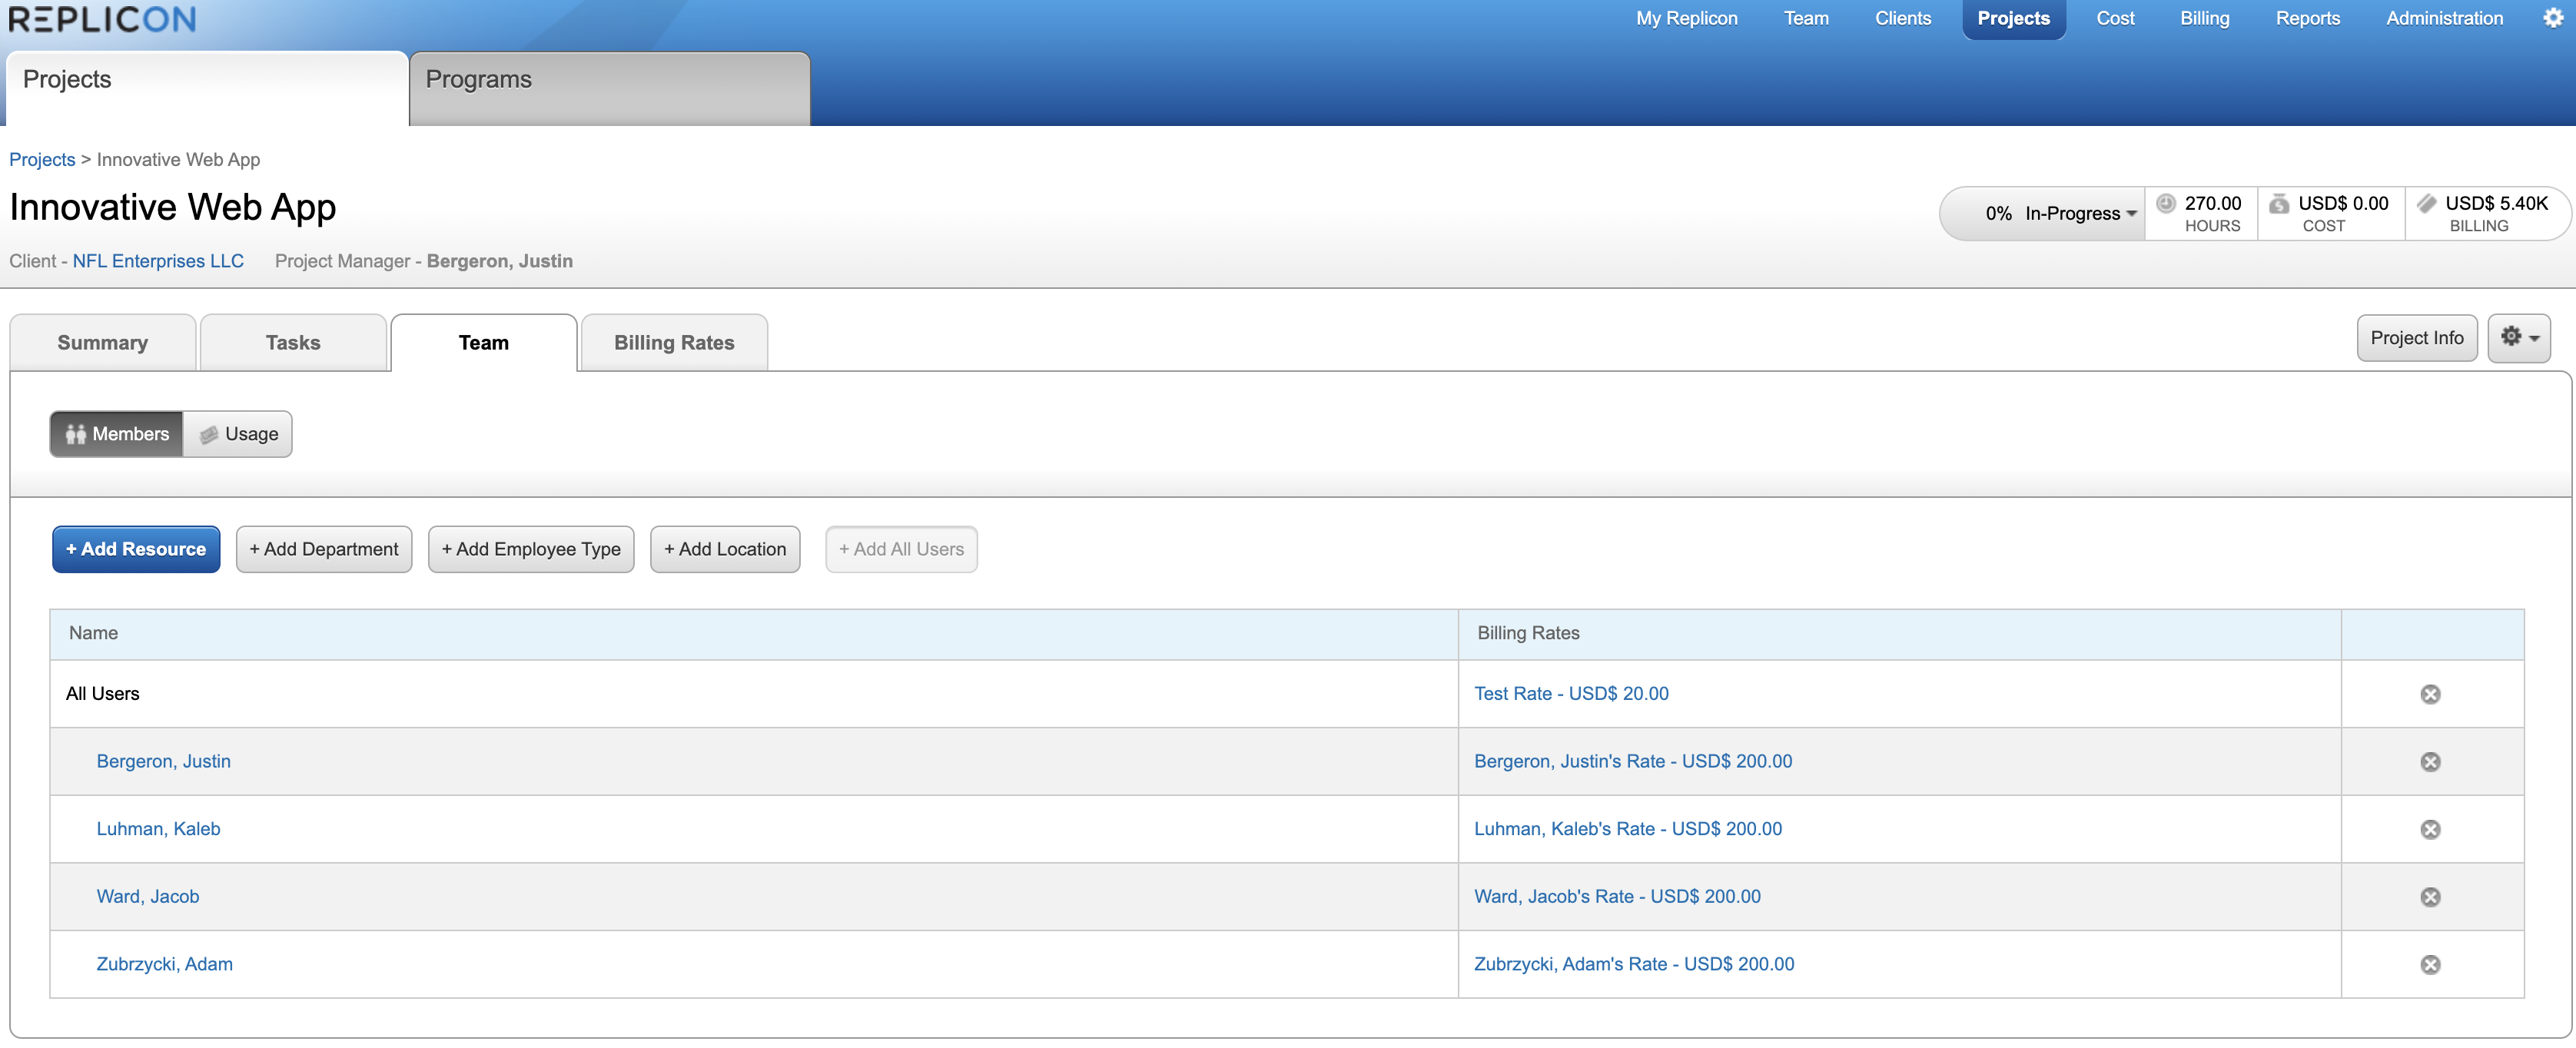Delete Ward, Jacob using remove icon

[2430, 897]
